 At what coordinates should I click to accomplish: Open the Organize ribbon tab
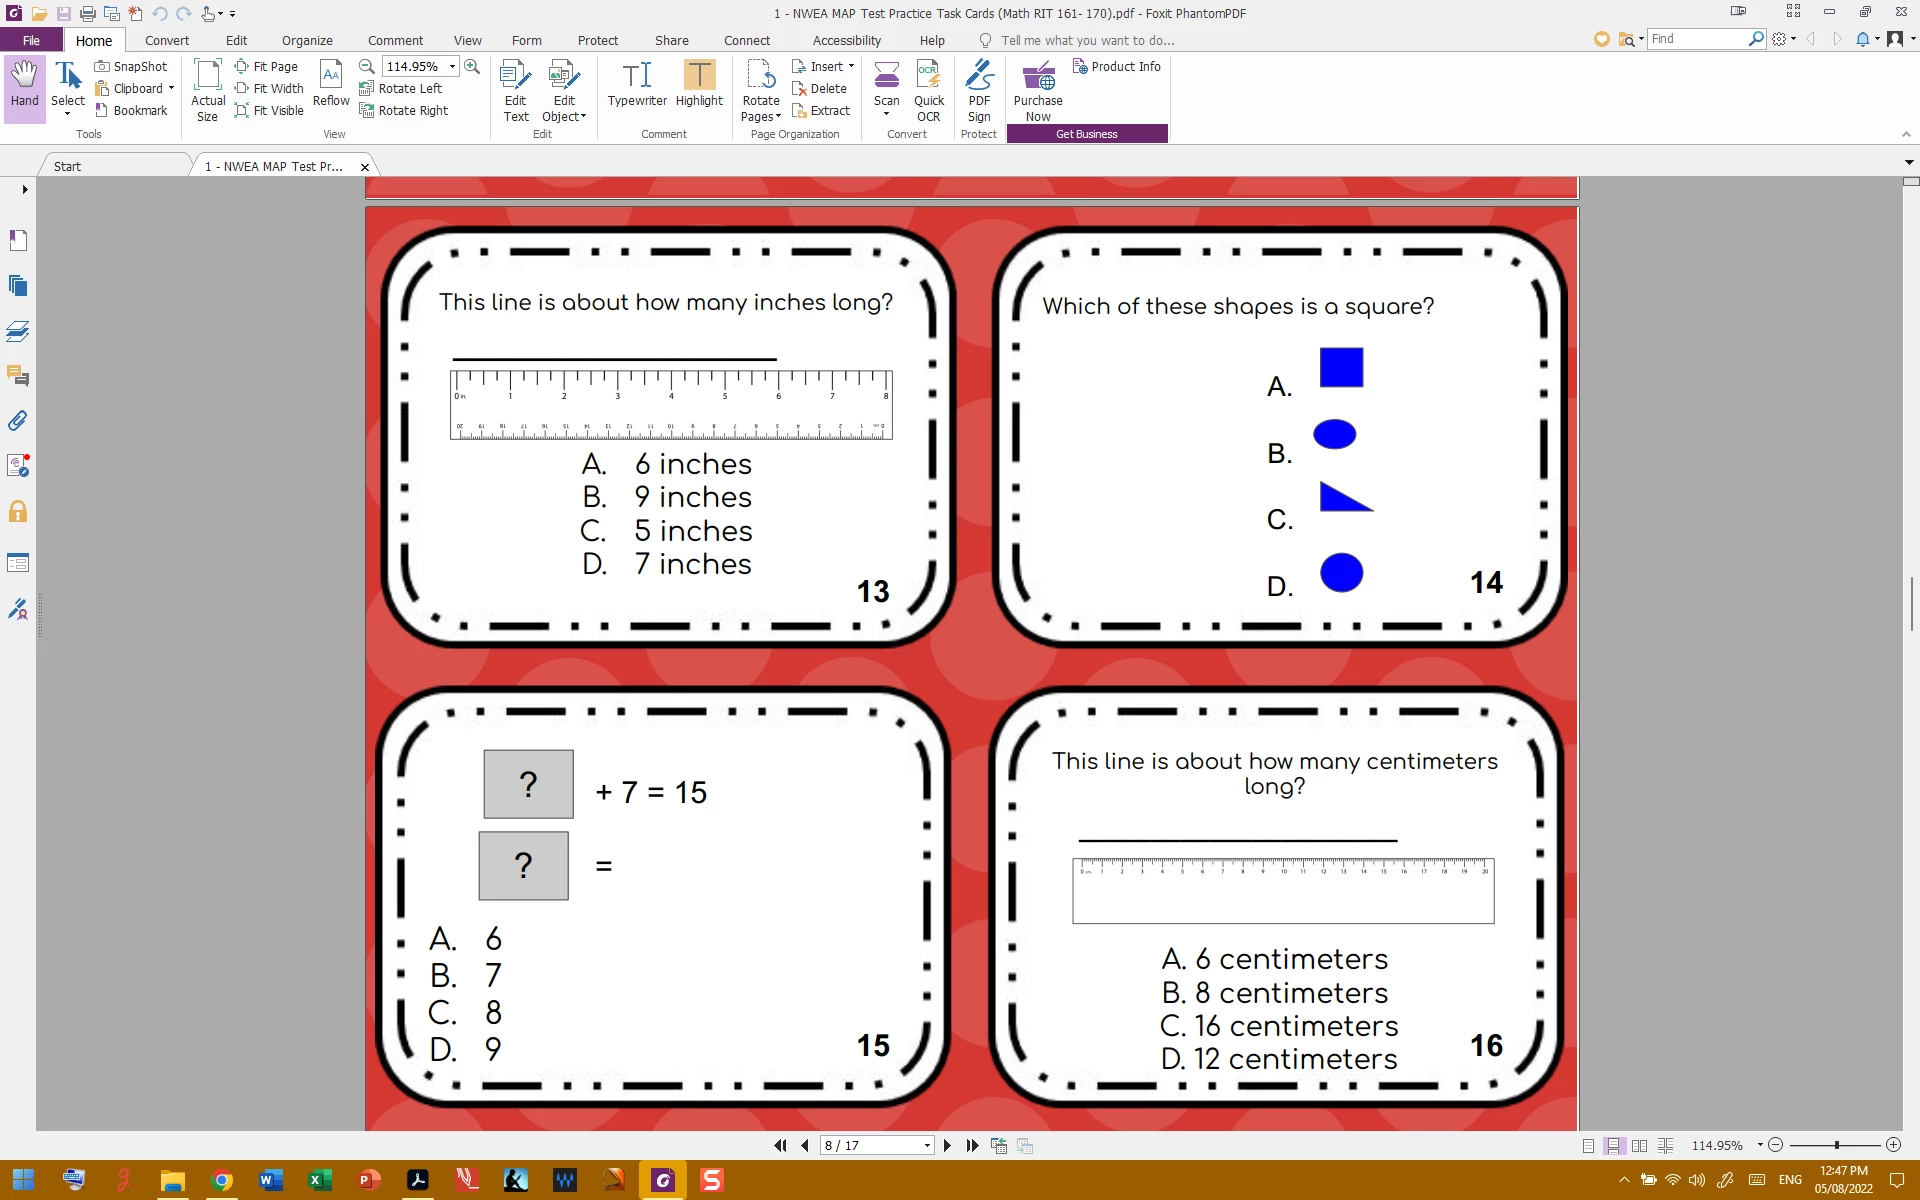(307, 40)
